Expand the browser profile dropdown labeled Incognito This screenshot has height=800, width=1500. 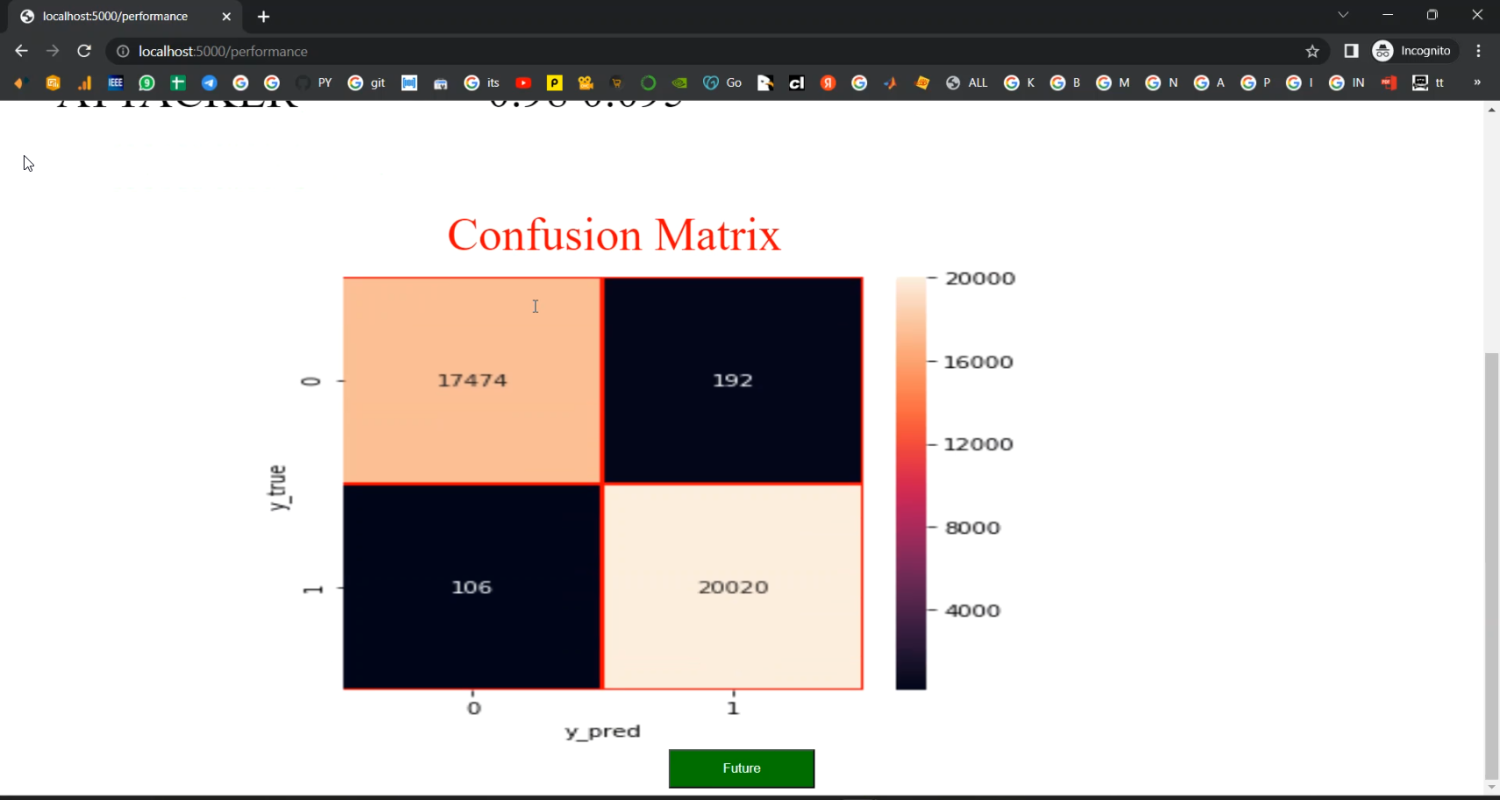coord(1414,50)
